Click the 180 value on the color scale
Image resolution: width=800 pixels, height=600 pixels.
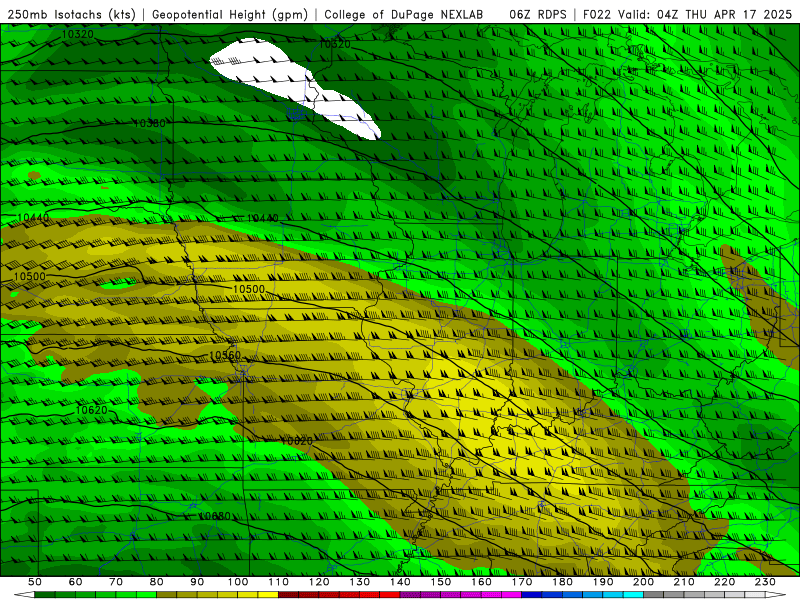coord(562,582)
